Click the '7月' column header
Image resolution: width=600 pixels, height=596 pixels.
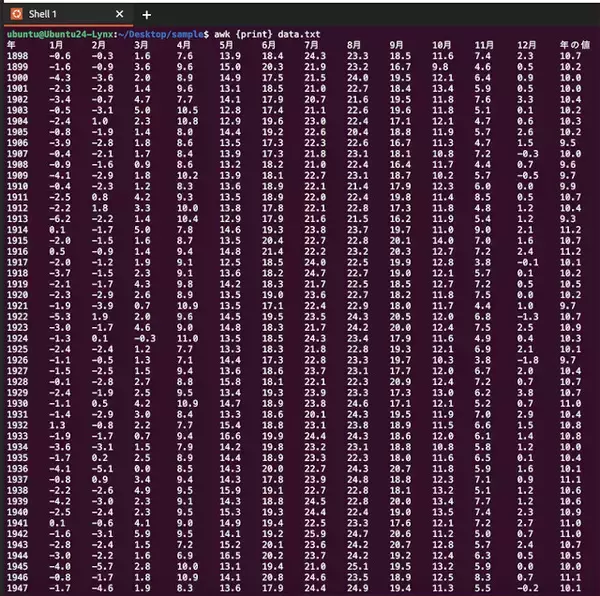(x=311, y=45)
